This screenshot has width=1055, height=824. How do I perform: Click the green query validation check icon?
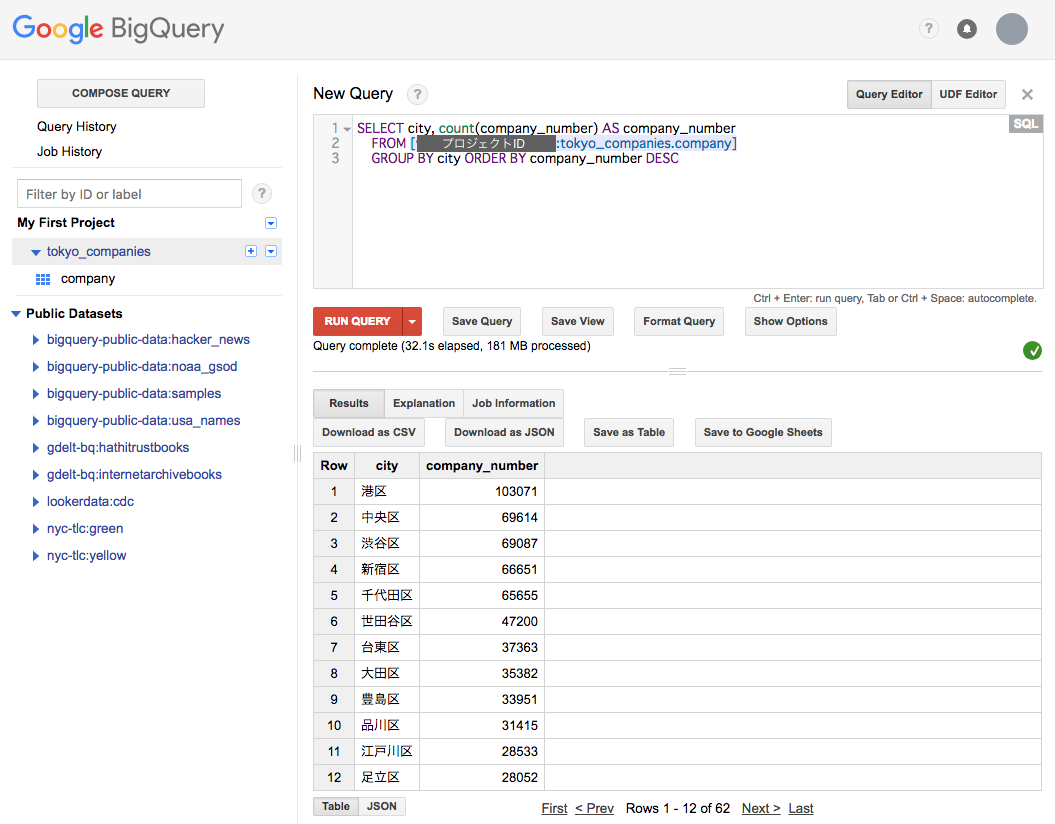1032,350
